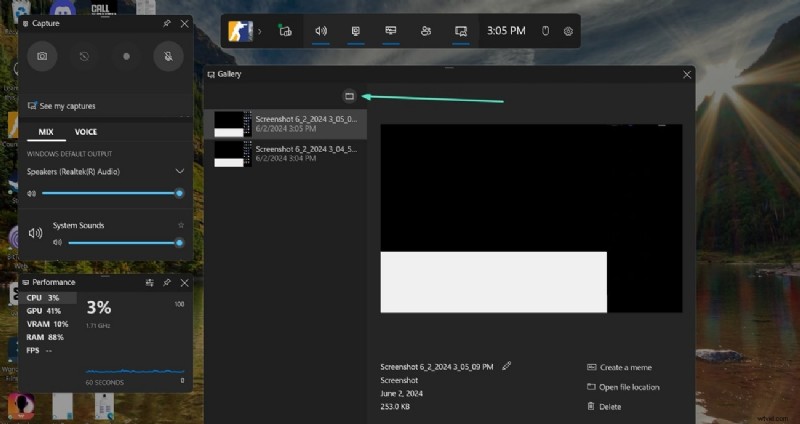Click the record last 30 seconds button
Screen dimensions: 800x424
pyautogui.click(x=84, y=57)
